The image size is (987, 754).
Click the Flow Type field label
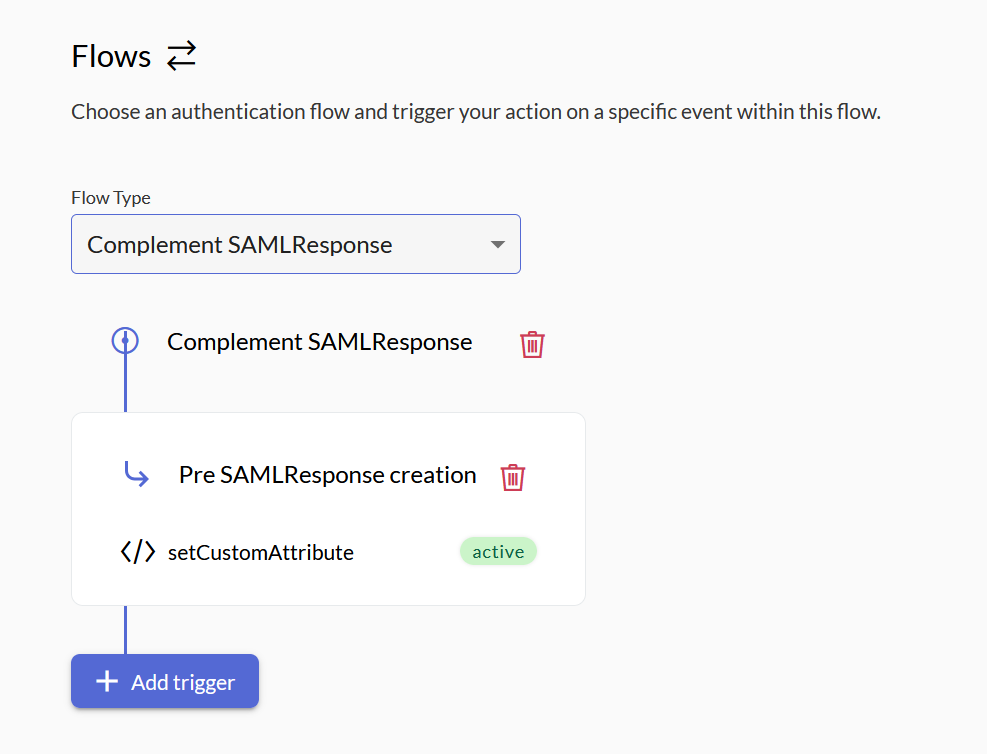[x=110, y=198]
